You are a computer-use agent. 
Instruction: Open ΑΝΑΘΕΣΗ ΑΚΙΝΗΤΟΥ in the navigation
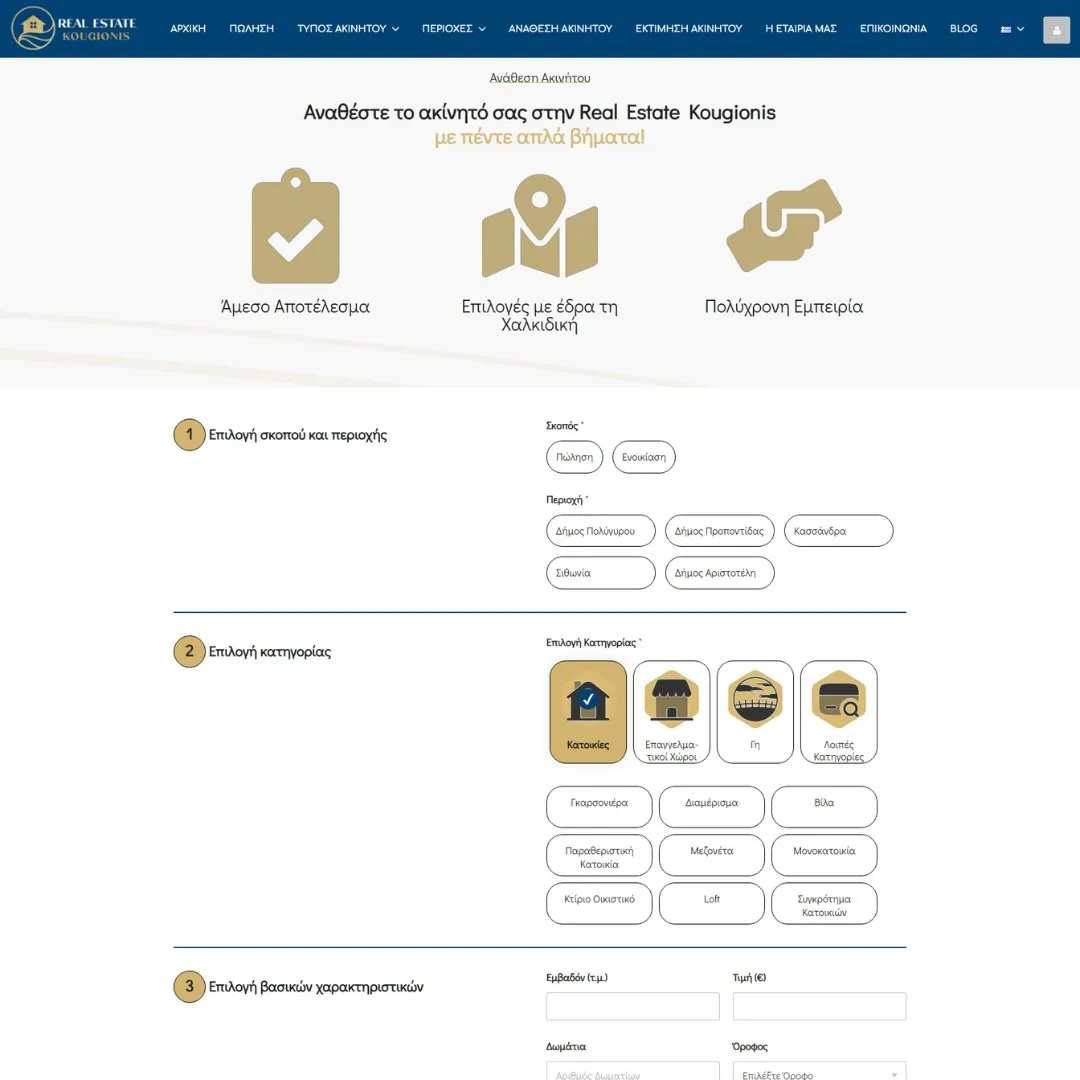[560, 29]
